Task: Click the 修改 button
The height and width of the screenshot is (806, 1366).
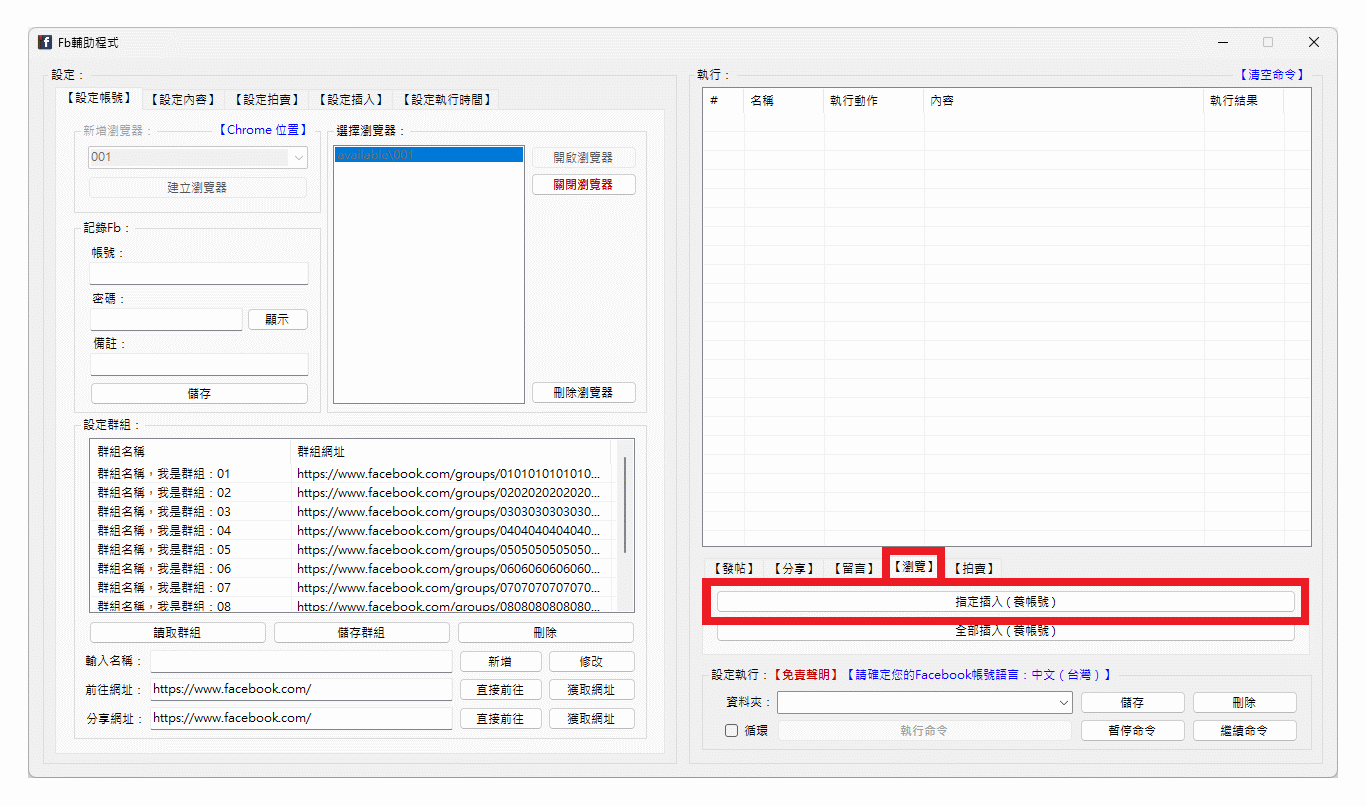Action: pyautogui.click(x=591, y=662)
